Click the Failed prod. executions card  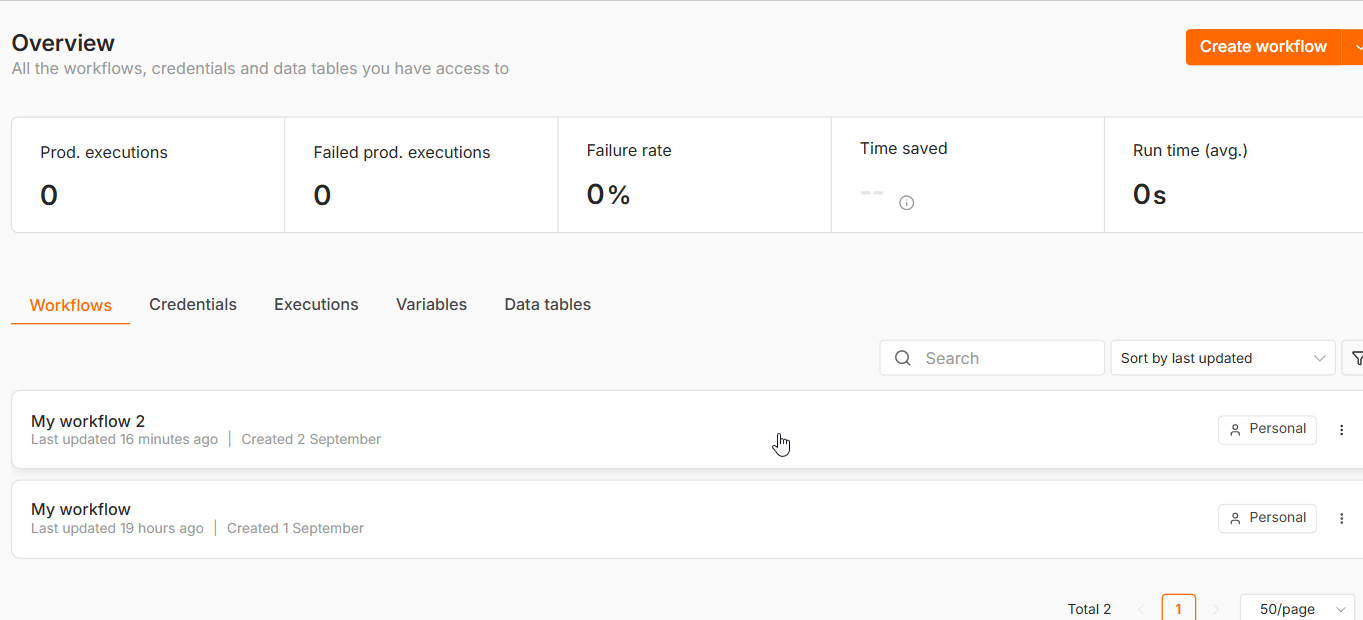[421, 175]
